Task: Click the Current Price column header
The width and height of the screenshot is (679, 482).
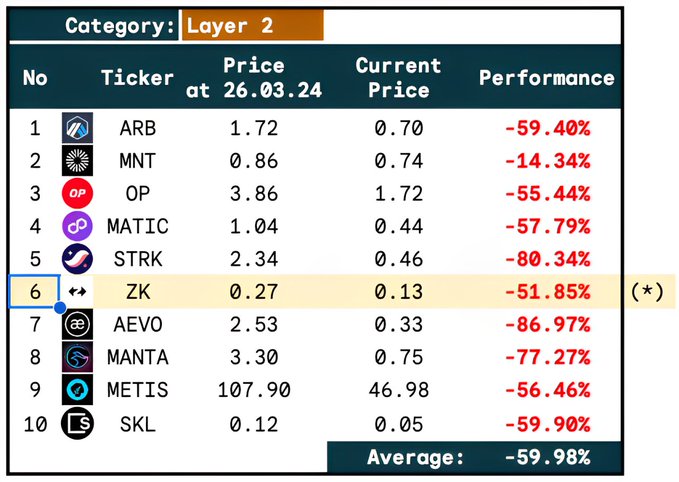Action: point(398,78)
